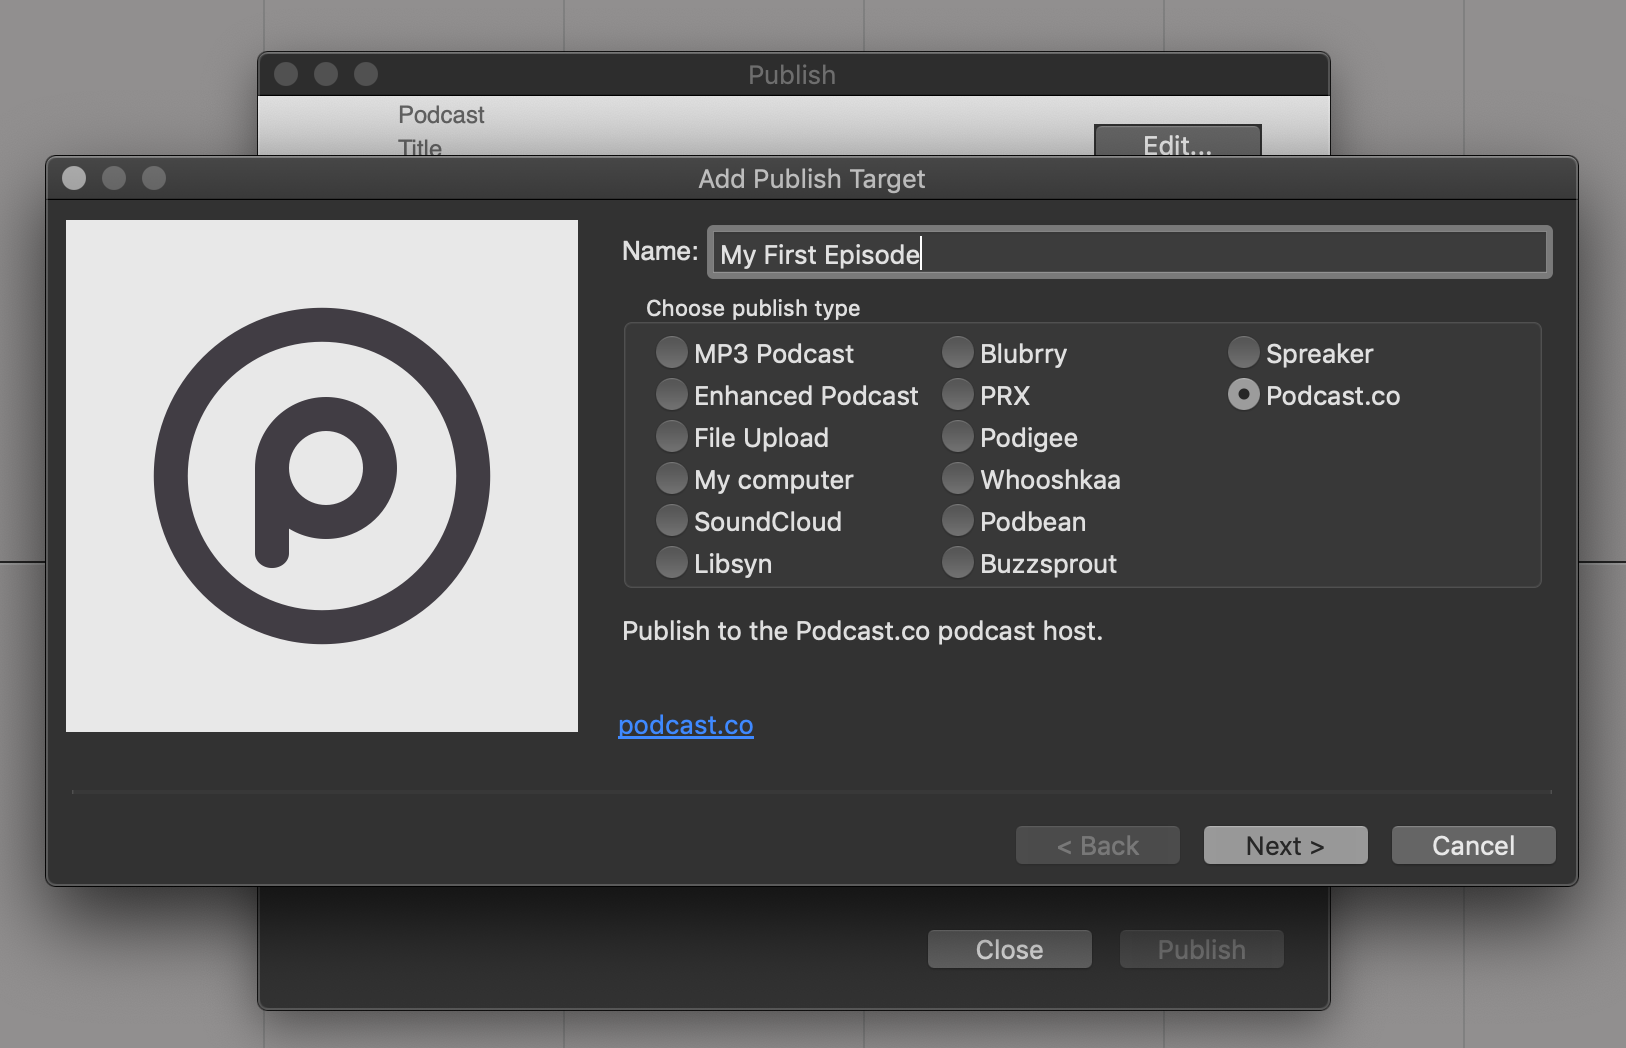Click the Name text field
Image resolution: width=1626 pixels, height=1048 pixels.
click(x=1129, y=252)
